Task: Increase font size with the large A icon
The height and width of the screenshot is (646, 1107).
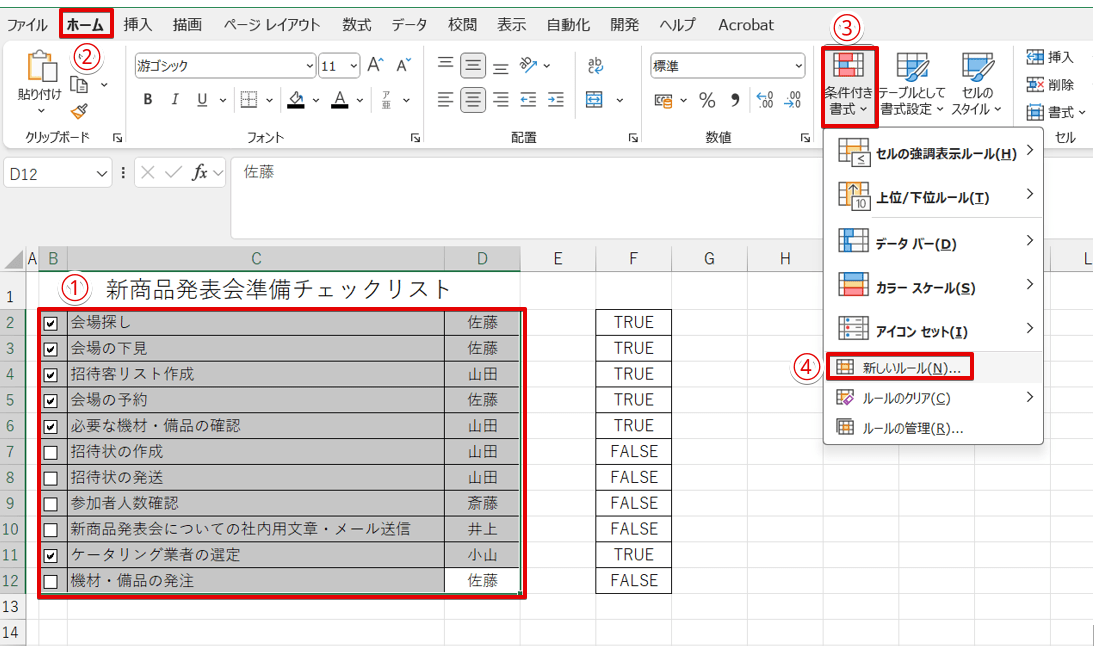Action: coord(376,66)
